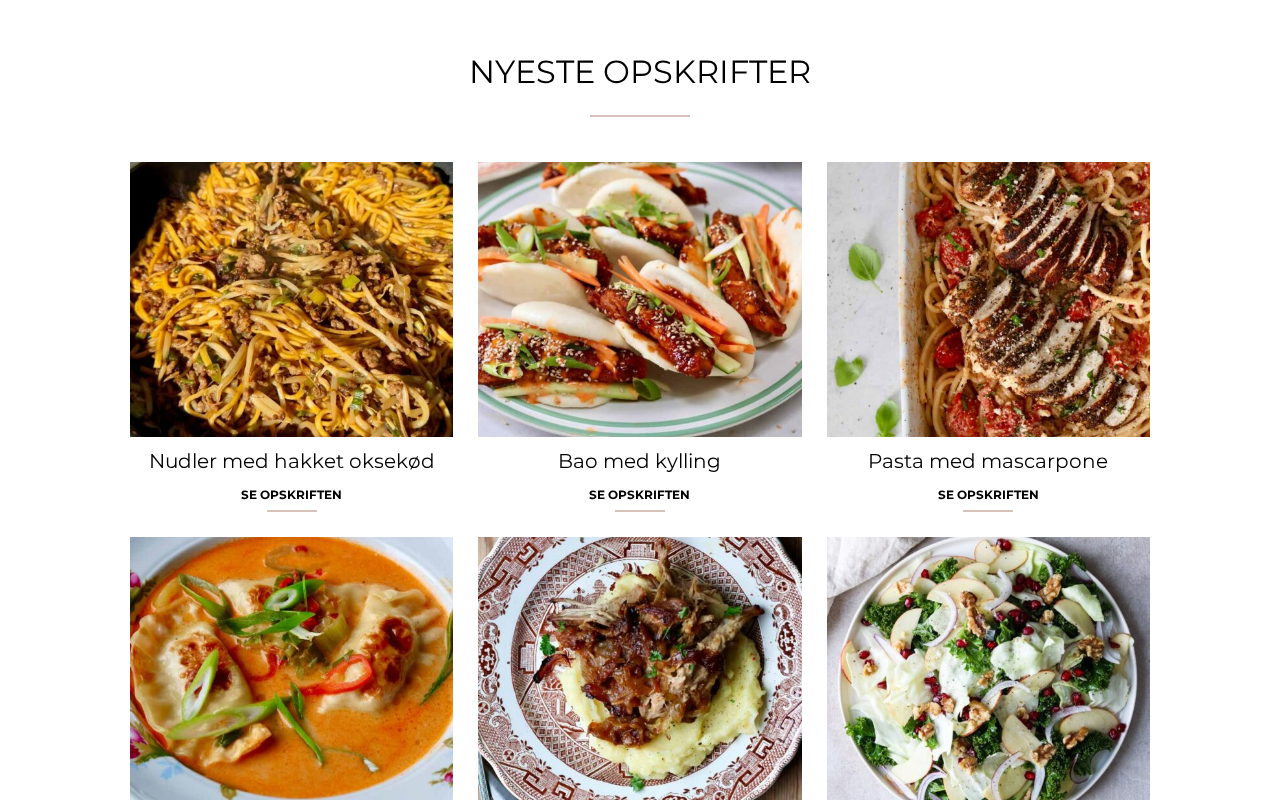Click the underline beneath the pasta recipe's SE OPSKRIFTEN
Viewport: 1280px width, 800px height.
[x=988, y=511]
